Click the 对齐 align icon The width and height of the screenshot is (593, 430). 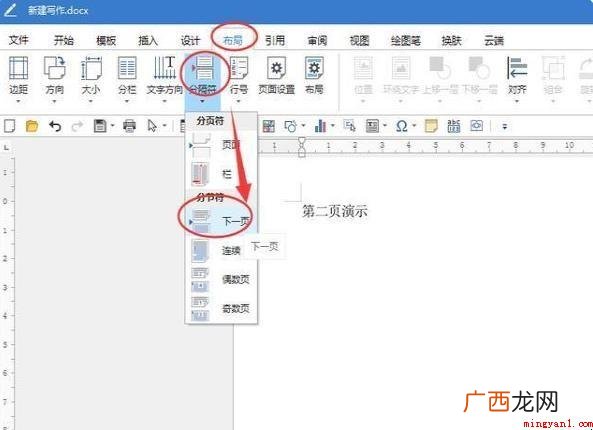click(517, 69)
